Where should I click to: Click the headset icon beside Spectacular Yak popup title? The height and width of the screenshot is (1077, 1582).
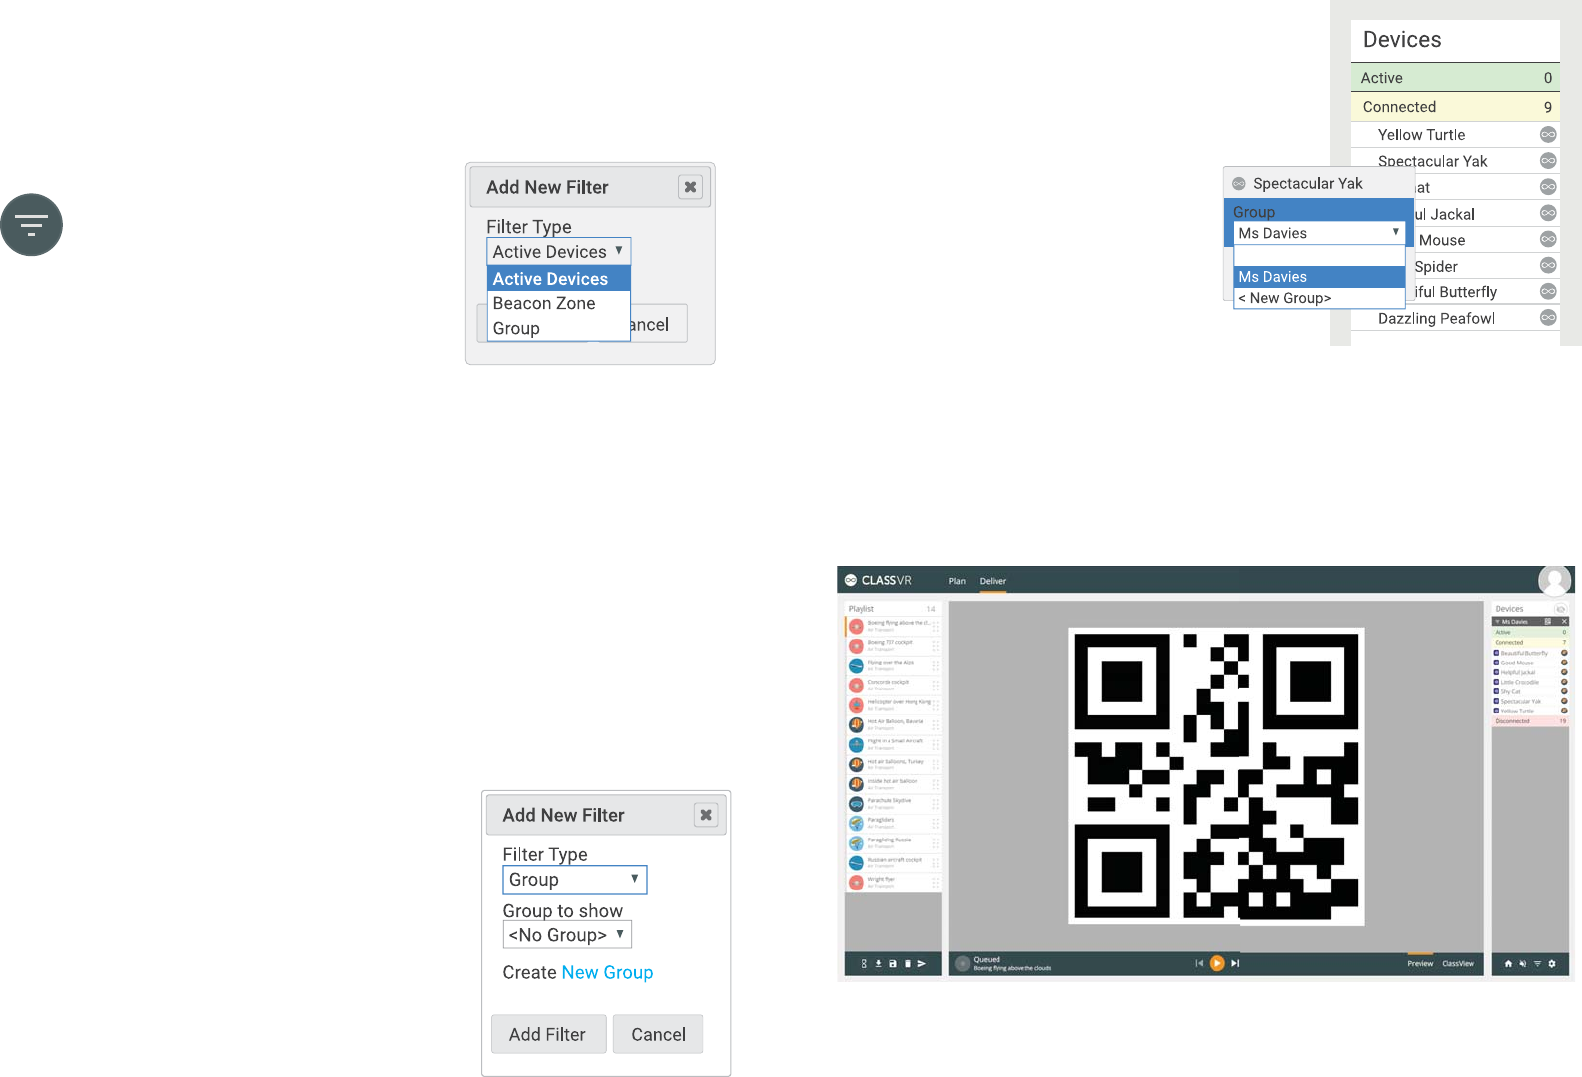(1239, 184)
